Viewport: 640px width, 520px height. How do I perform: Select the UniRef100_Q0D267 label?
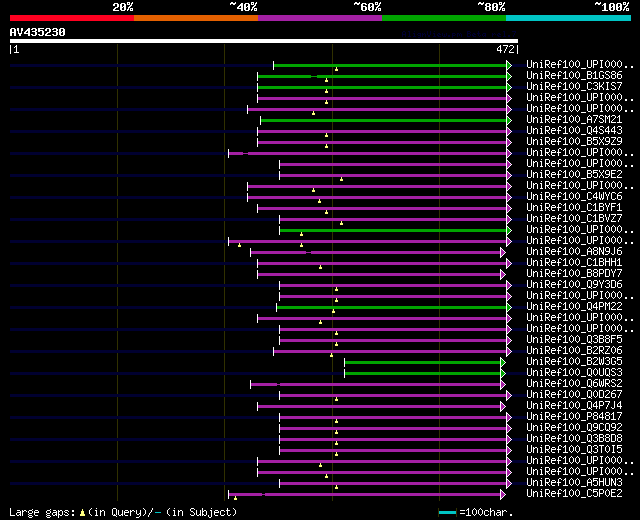pyautogui.click(x=574, y=395)
